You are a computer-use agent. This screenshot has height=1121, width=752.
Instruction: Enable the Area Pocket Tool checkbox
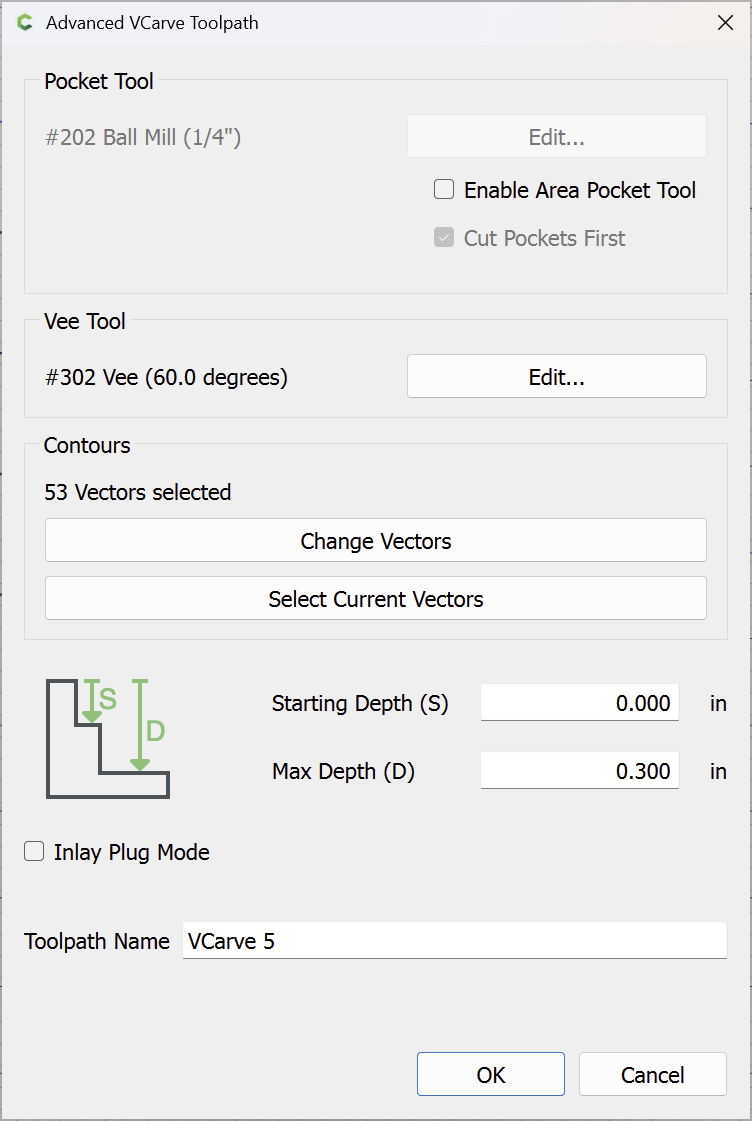[444, 189]
